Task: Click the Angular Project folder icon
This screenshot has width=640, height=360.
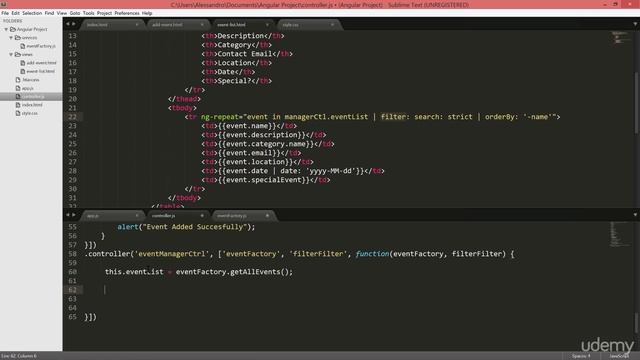Action: [x=13, y=29]
